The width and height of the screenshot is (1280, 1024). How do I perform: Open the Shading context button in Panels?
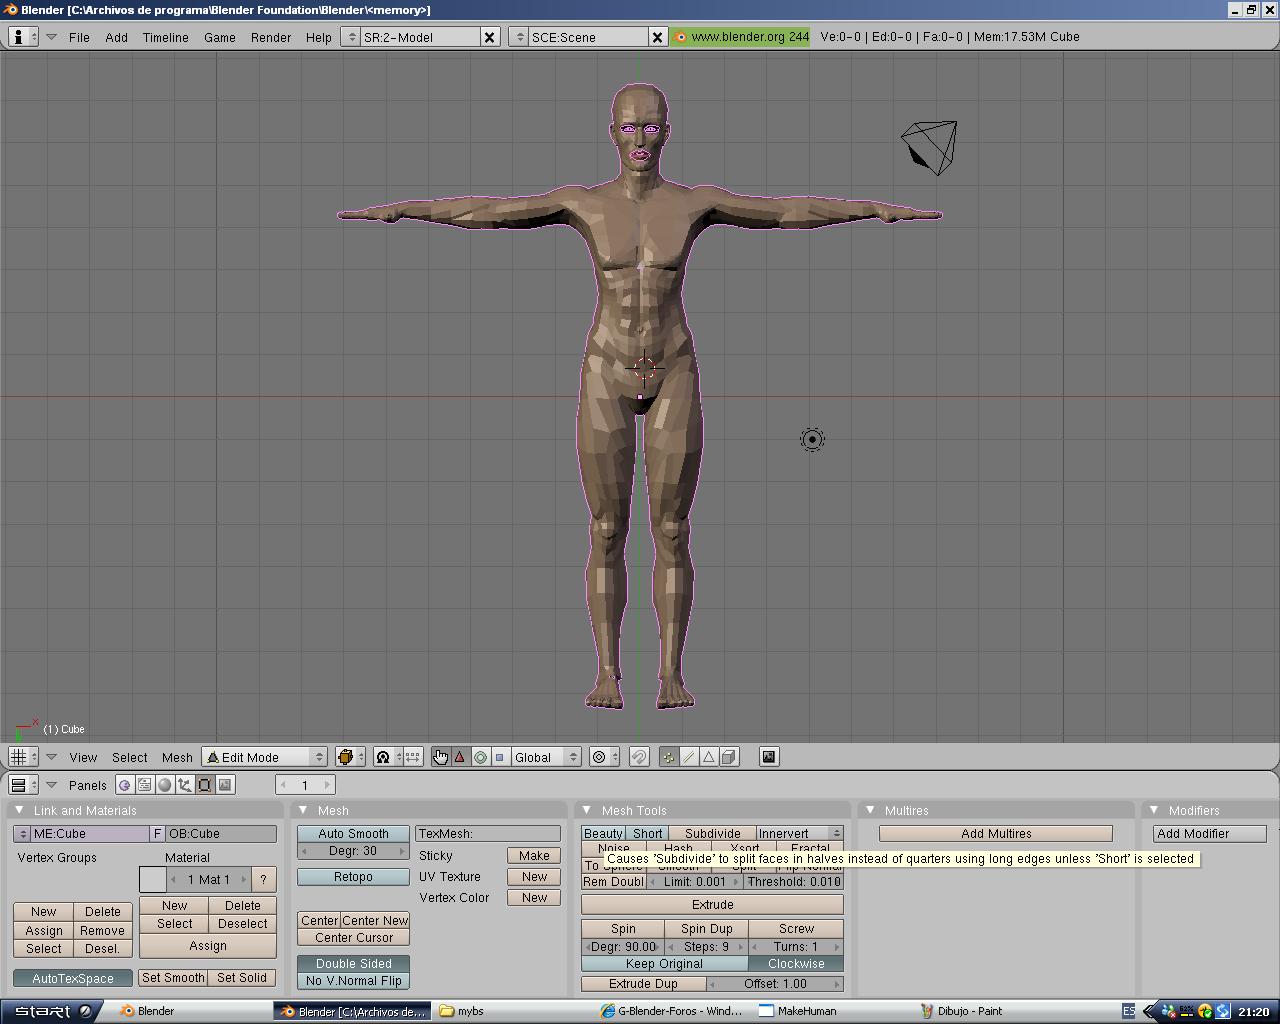point(165,785)
